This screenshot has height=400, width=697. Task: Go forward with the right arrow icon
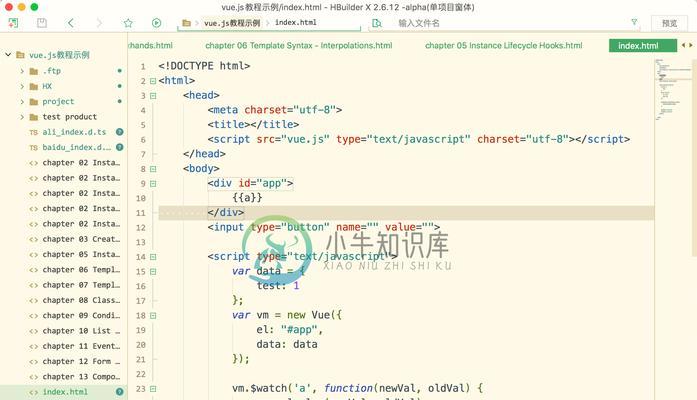(99, 23)
